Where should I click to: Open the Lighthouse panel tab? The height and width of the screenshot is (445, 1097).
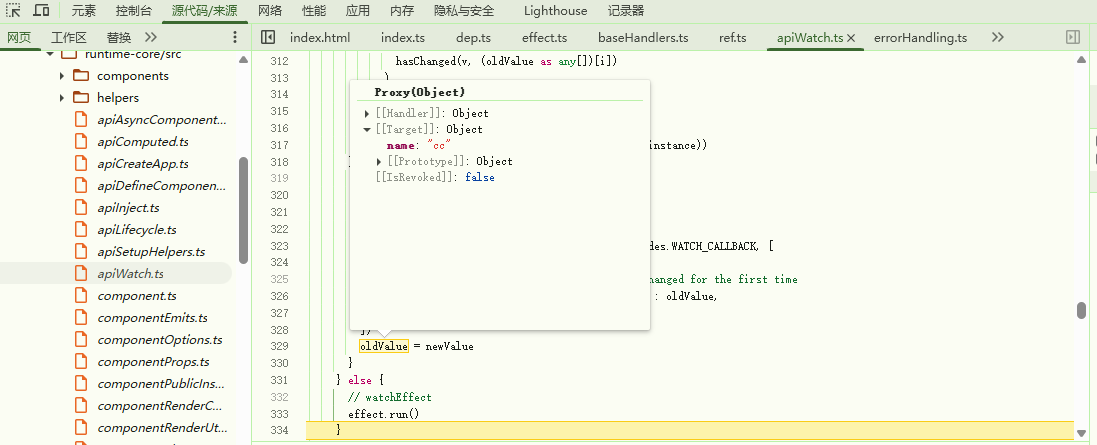(555, 10)
